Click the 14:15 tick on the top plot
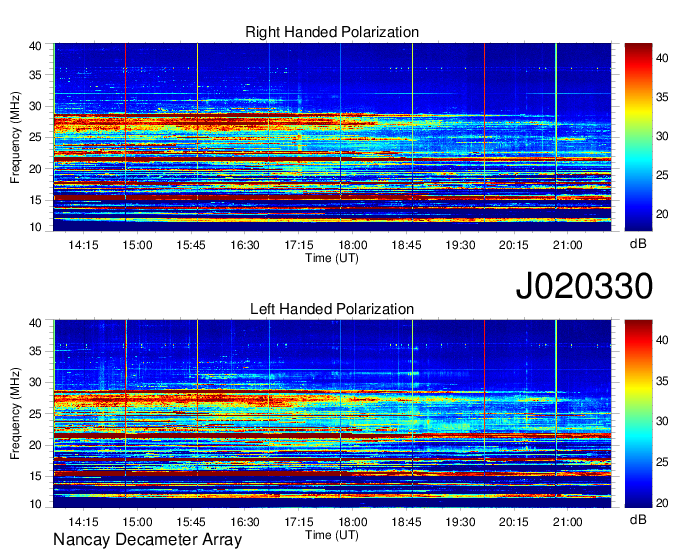Viewport: 680px width, 552px height. 83,245
